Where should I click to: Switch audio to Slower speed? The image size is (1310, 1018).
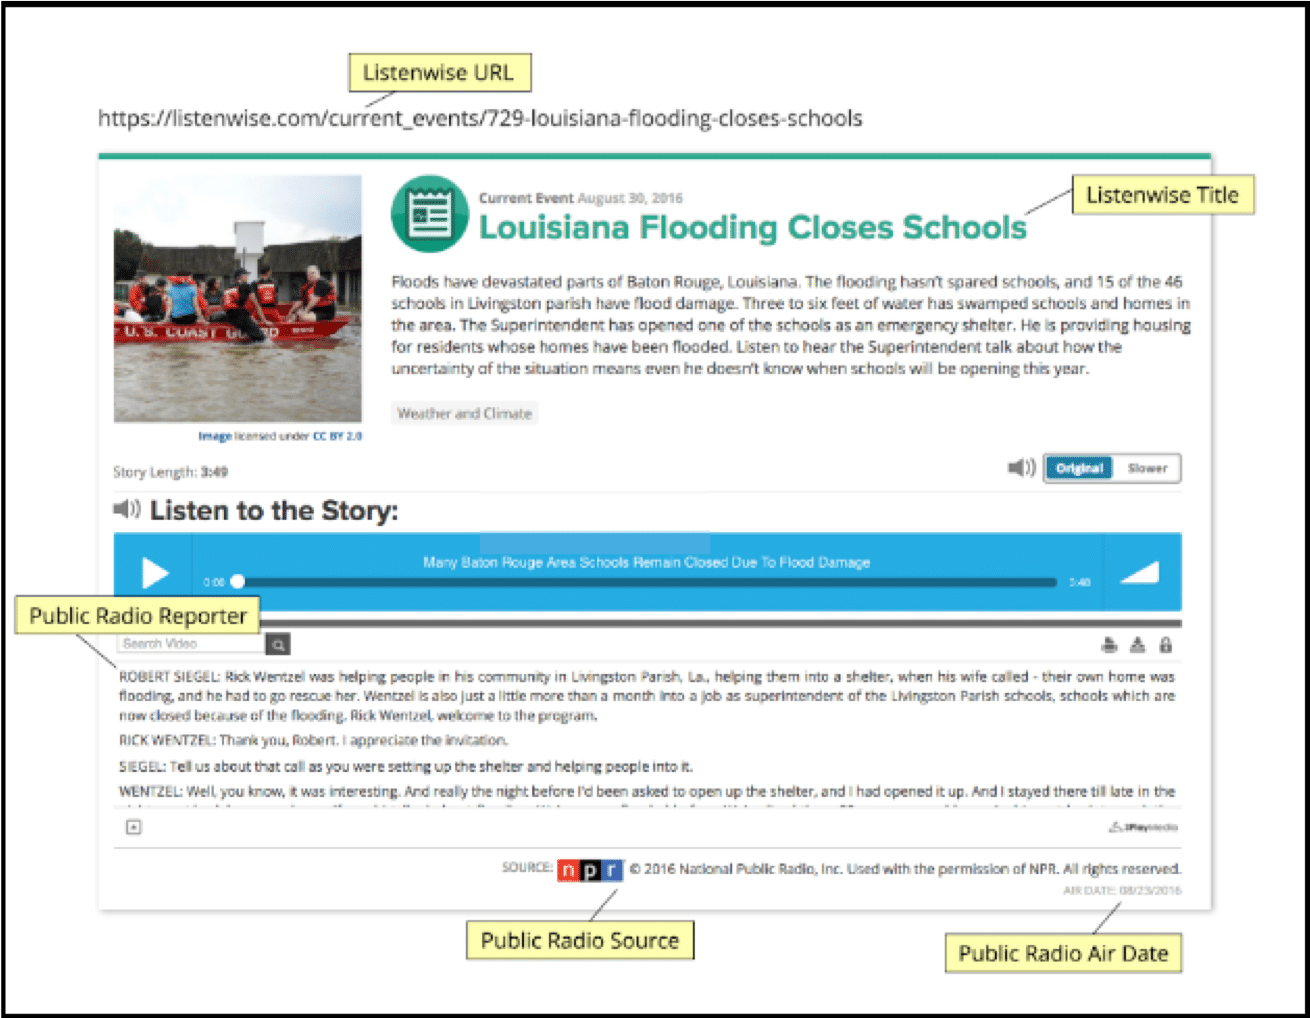1147,468
